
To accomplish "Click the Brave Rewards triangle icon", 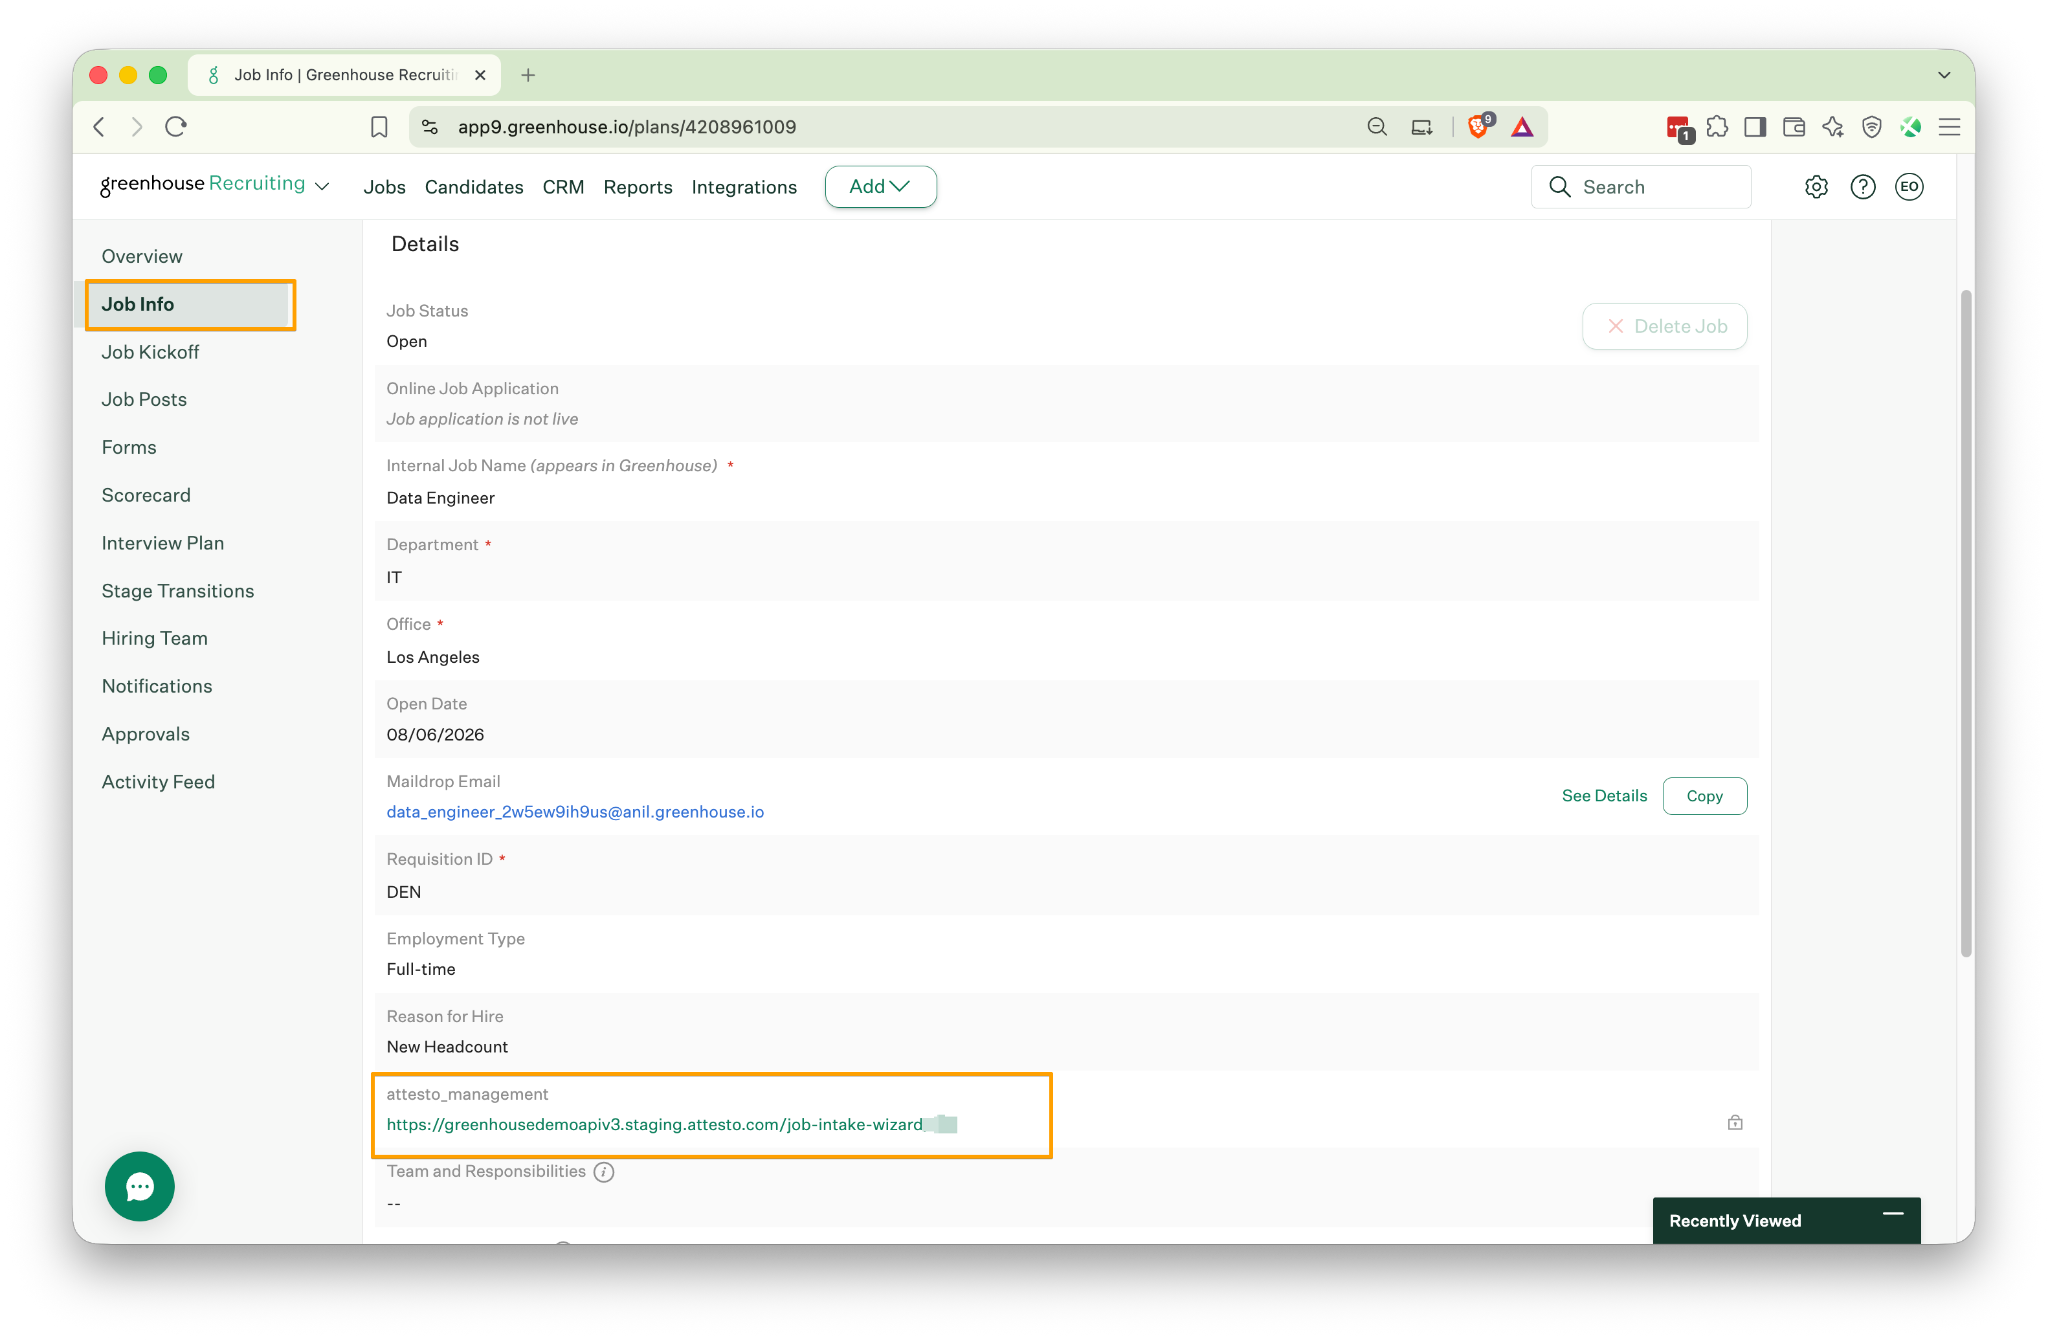I will [x=1522, y=127].
